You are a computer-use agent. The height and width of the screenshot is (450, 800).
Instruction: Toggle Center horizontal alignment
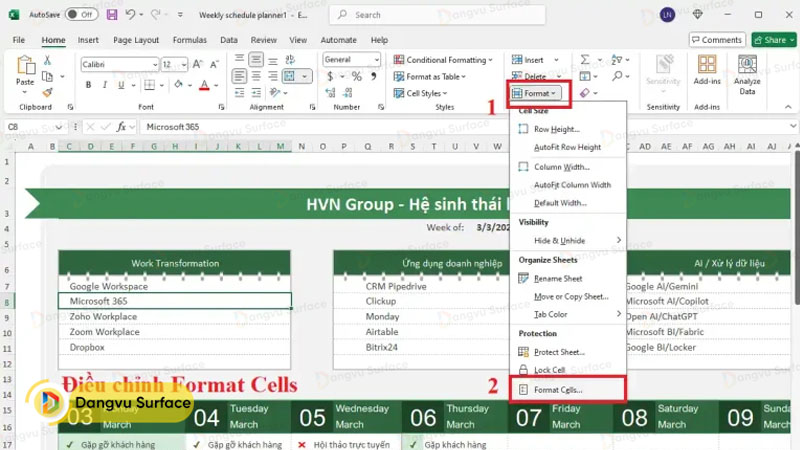[x=256, y=77]
